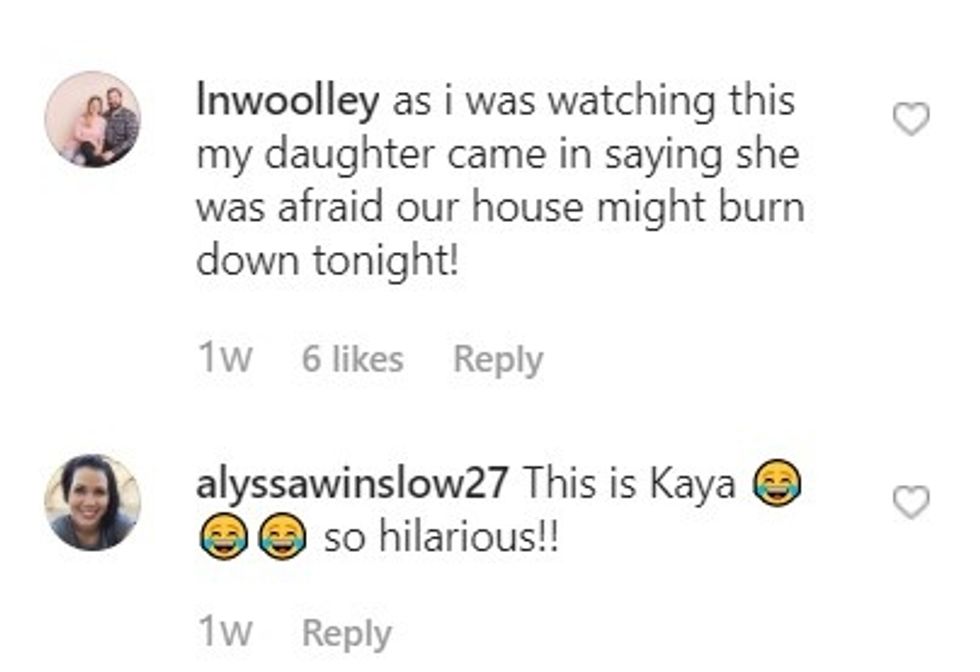View the 6 likes on lnwoolley's comment
Viewport: 980px width, 672px height.
click(x=352, y=359)
